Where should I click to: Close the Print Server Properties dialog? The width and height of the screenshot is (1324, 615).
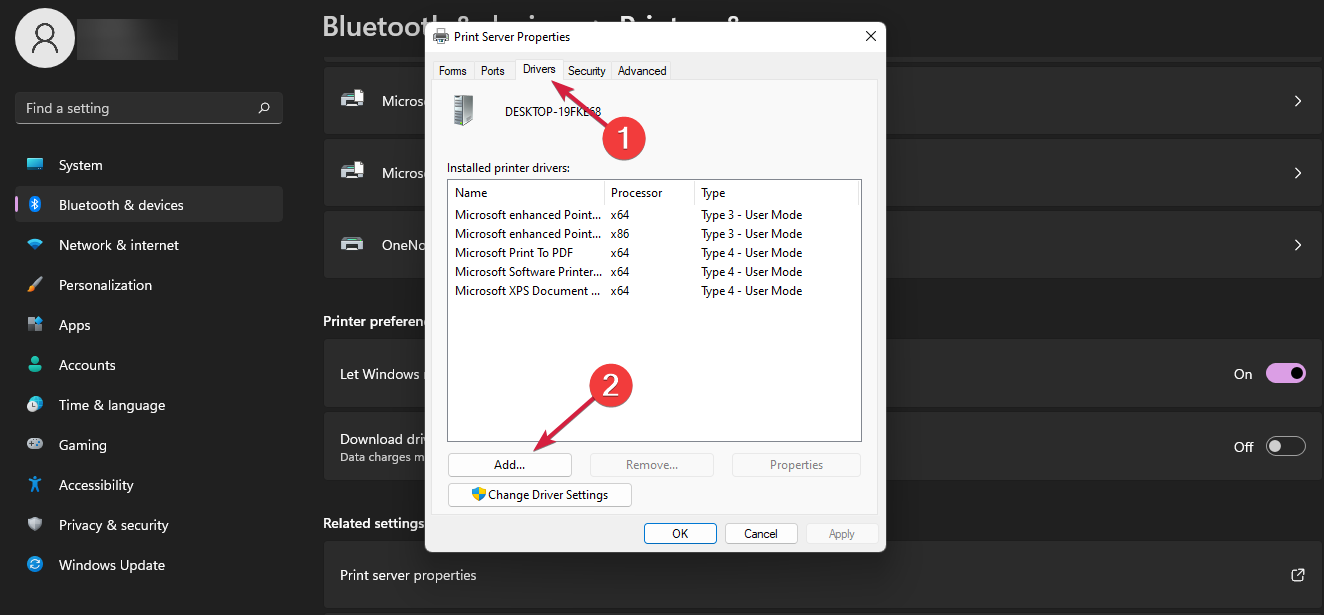point(870,37)
